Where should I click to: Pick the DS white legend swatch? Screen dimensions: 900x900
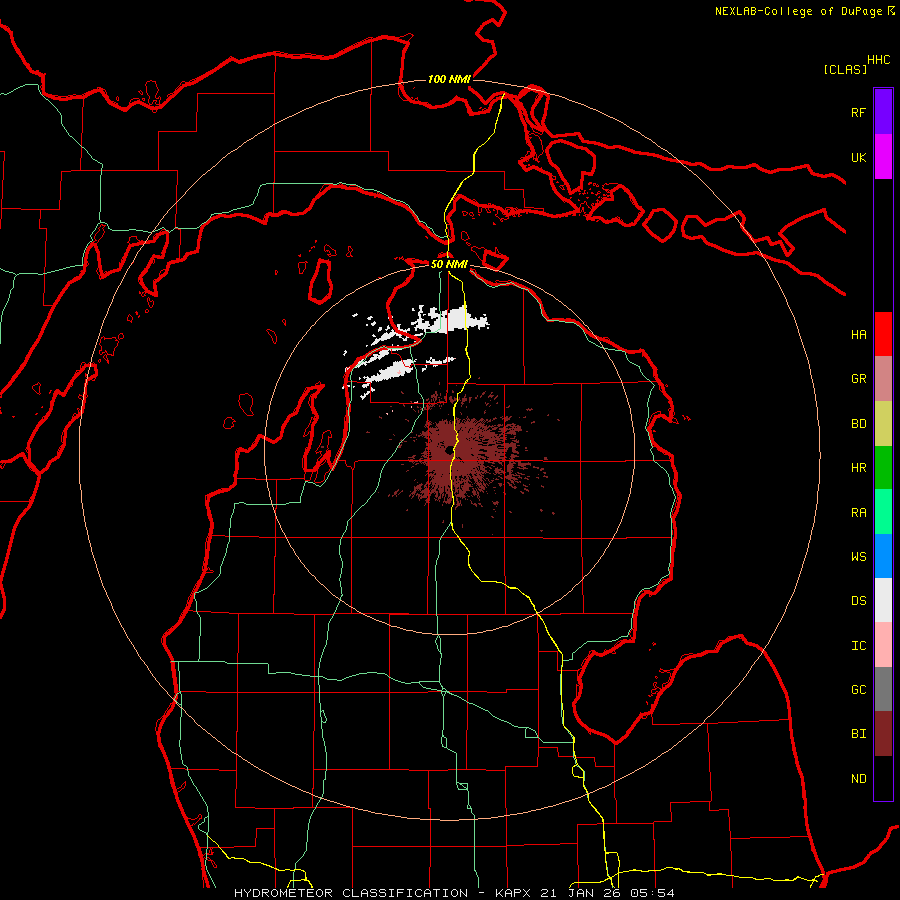tap(883, 600)
